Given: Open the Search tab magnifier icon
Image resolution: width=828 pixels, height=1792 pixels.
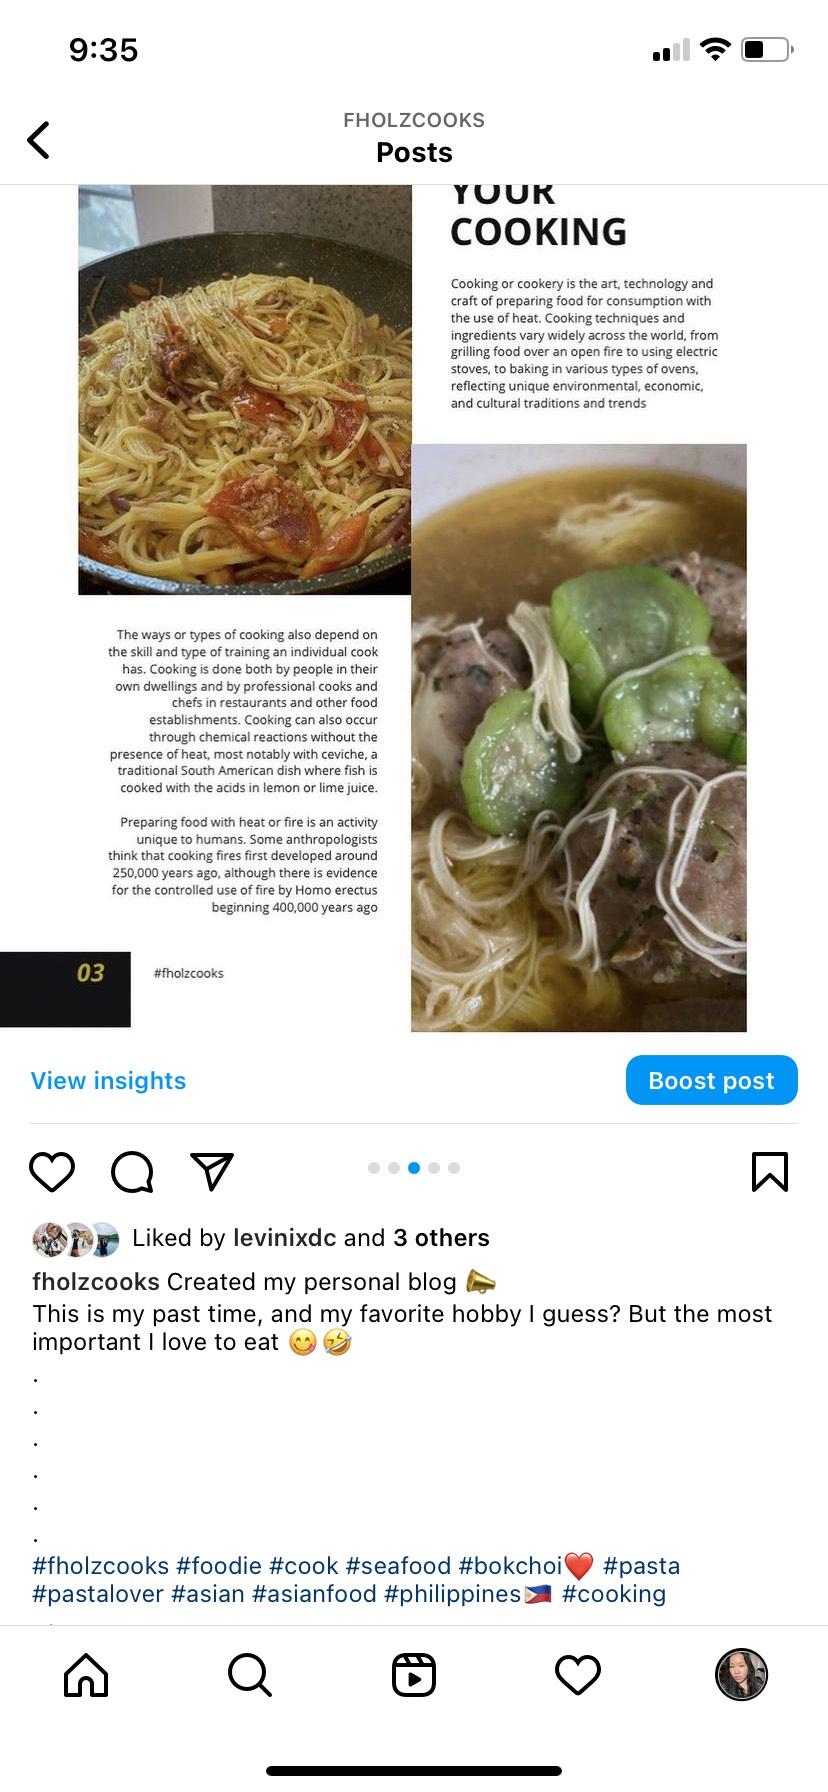Looking at the screenshot, I should pos(250,1675).
